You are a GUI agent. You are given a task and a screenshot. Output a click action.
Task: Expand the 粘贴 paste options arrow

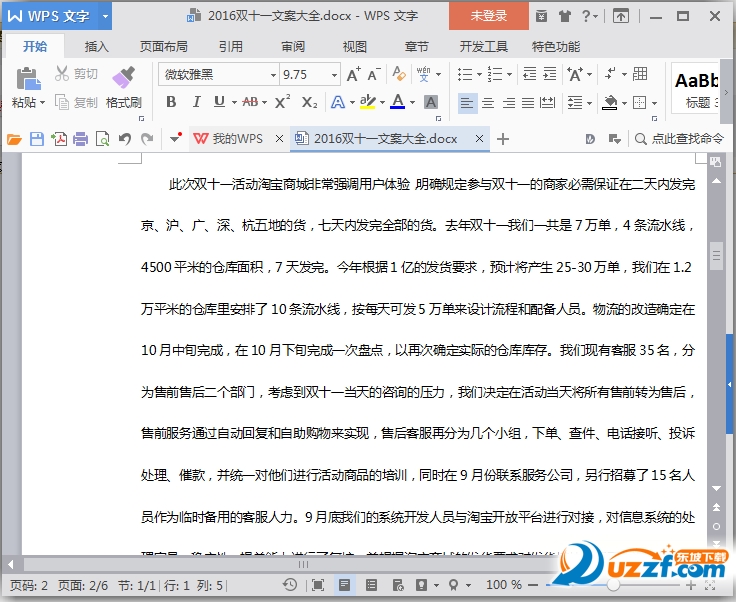42,102
